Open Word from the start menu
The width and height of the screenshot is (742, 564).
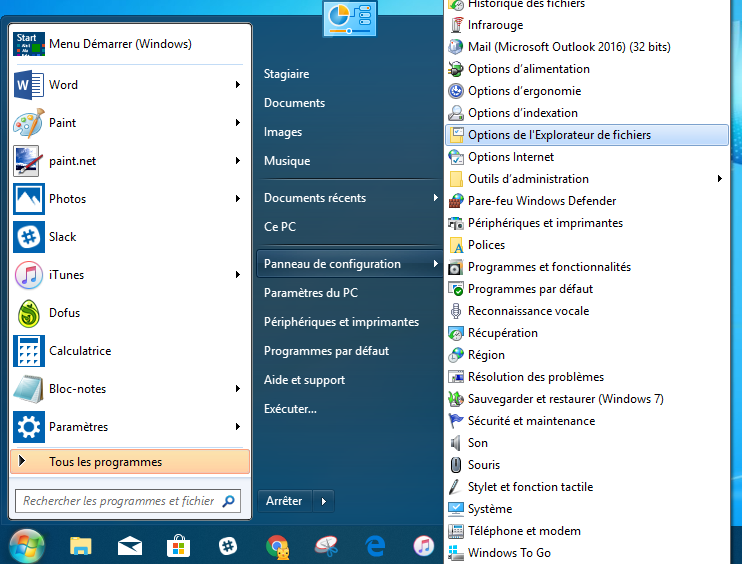pos(128,85)
